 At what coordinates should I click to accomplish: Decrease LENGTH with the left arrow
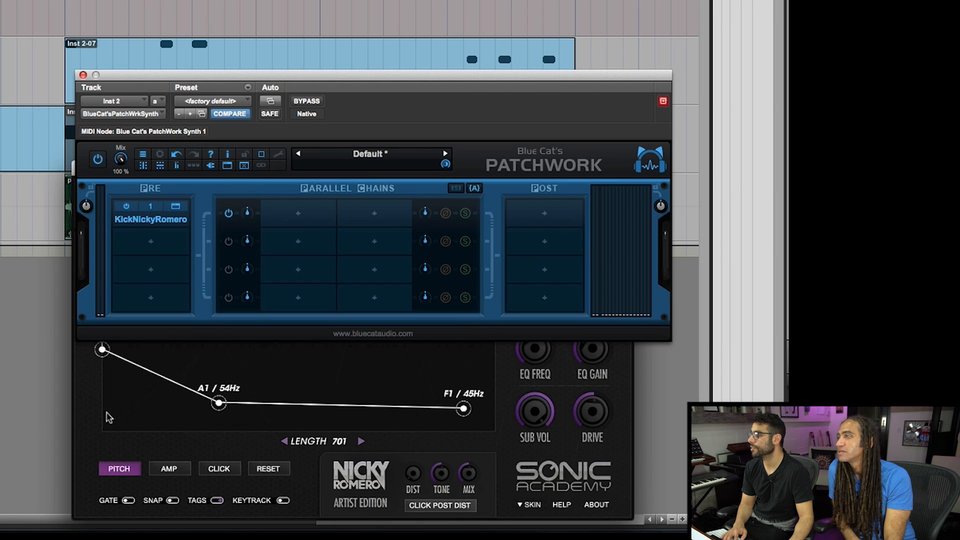tap(284, 441)
